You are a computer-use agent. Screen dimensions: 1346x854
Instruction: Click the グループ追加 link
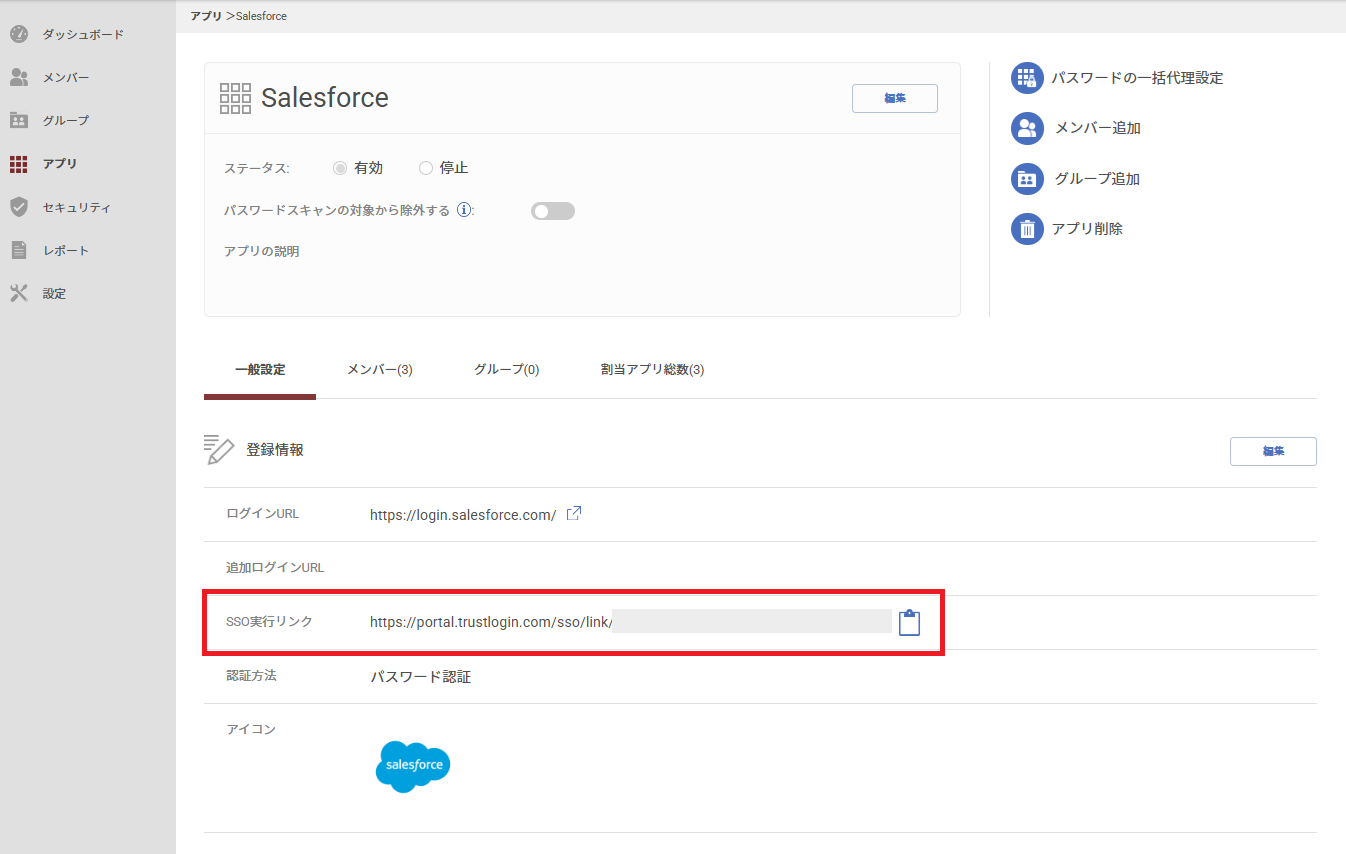pyautogui.click(x=1098, y=179)
